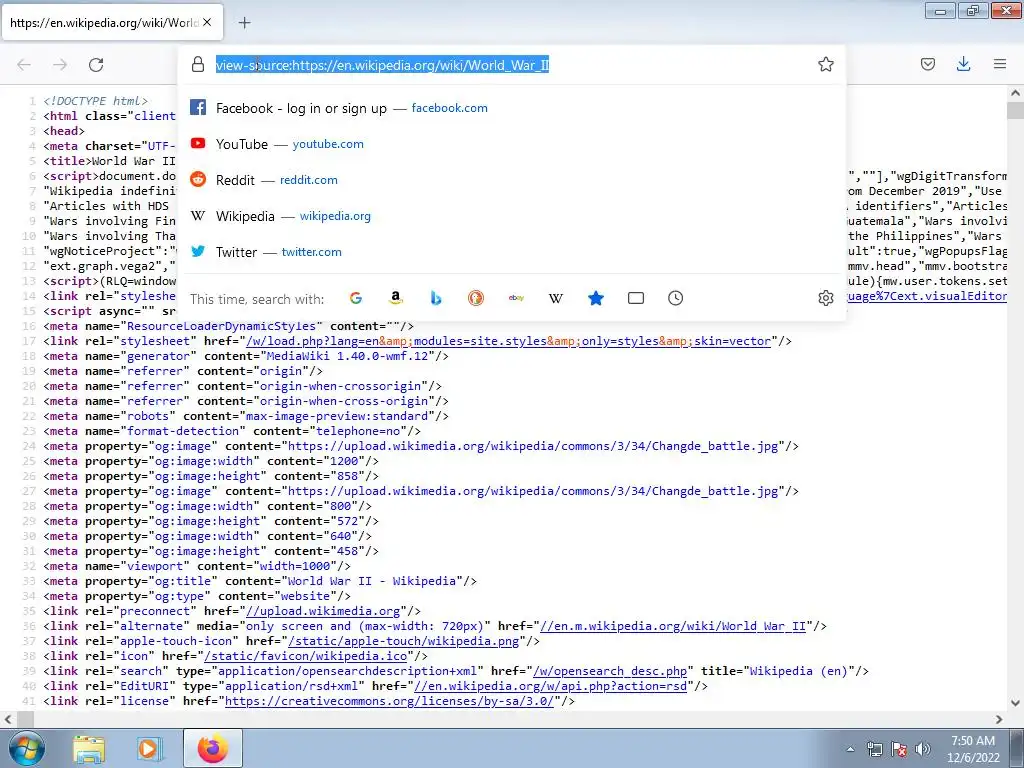This screenshot has width=1024, height=768.
Task: Search this time with DuckDuckGo
Action: pyautogui.click(x=475, y=298)
